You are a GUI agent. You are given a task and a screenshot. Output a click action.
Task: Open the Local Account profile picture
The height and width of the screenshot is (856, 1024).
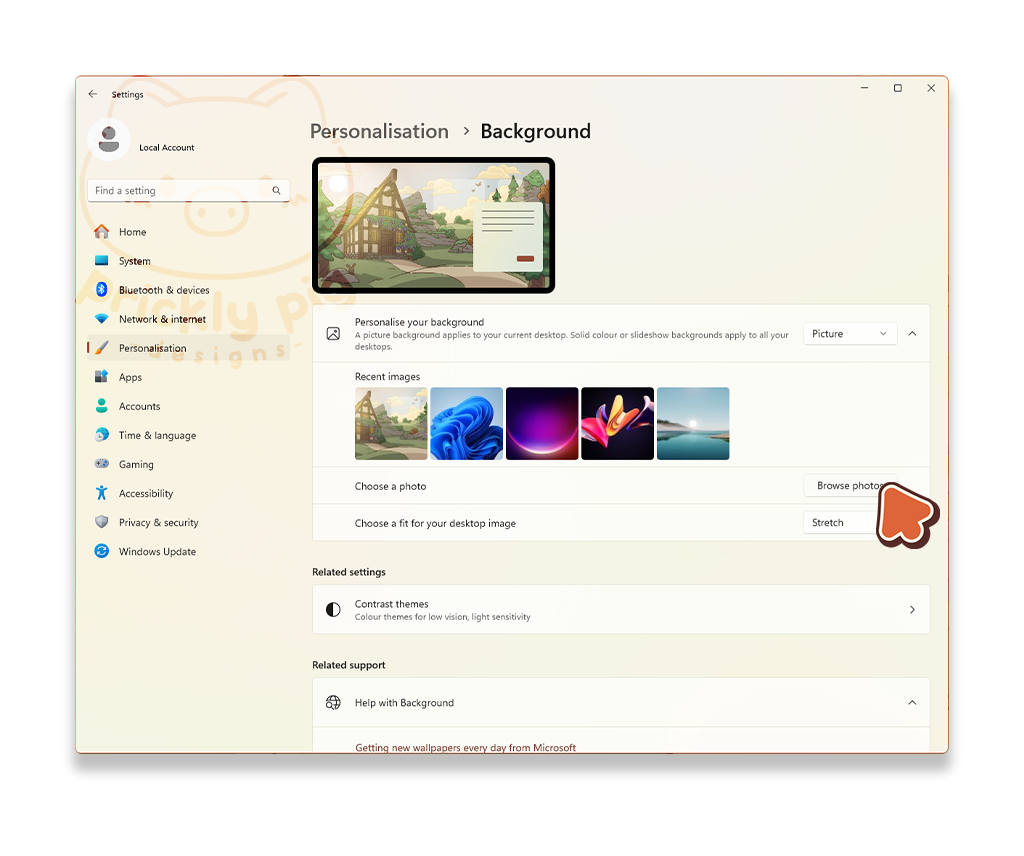click(x=109, y=140)
